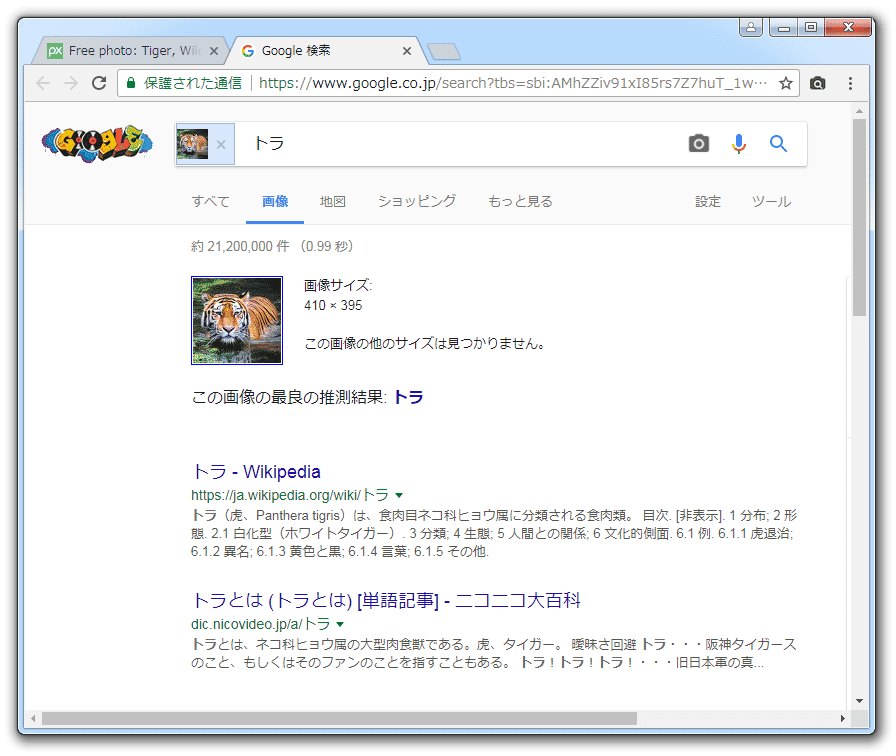Minimize the Chrome window
This screenshot has height=756, width=896.
click(783, 27)
